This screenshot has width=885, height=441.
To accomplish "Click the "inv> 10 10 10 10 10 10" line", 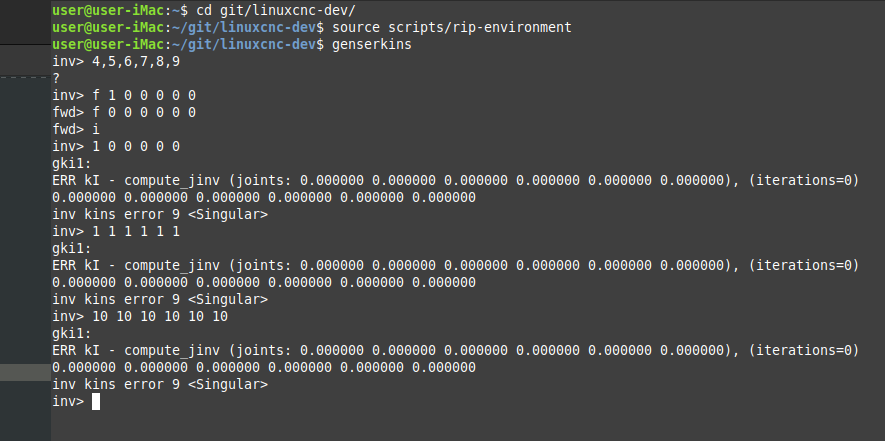I will 140,316.
